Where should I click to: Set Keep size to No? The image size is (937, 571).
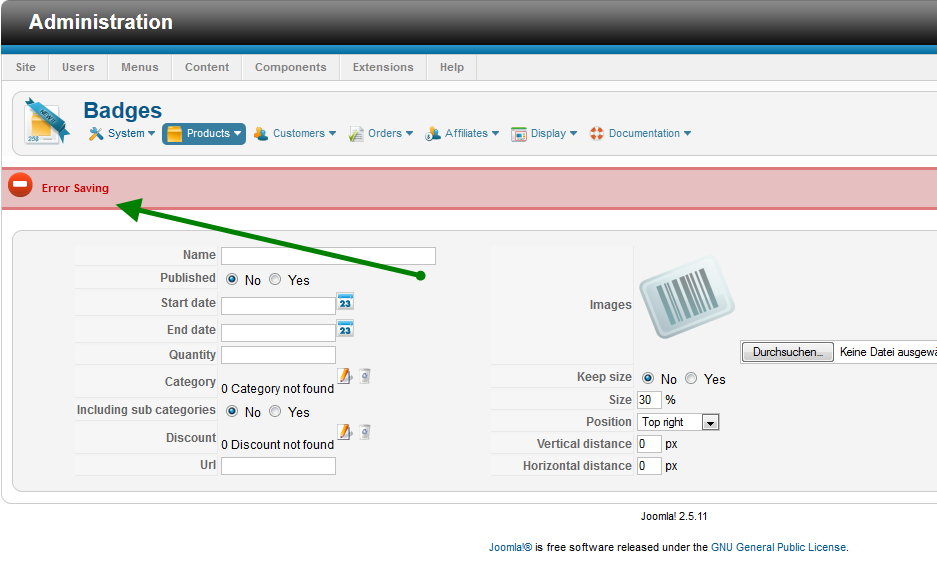pos(648,378)
